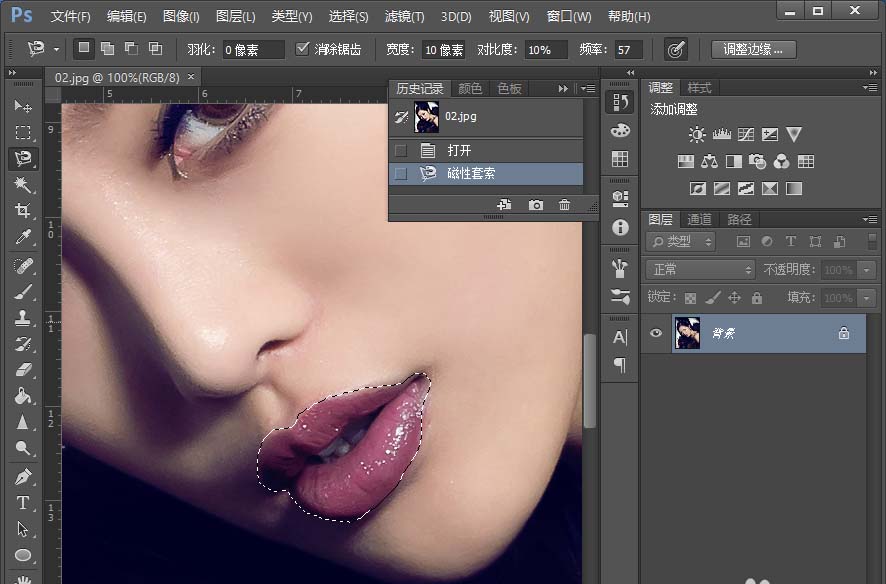Create new snapshot with camera icon
The image size is (886, 584).
536,205
